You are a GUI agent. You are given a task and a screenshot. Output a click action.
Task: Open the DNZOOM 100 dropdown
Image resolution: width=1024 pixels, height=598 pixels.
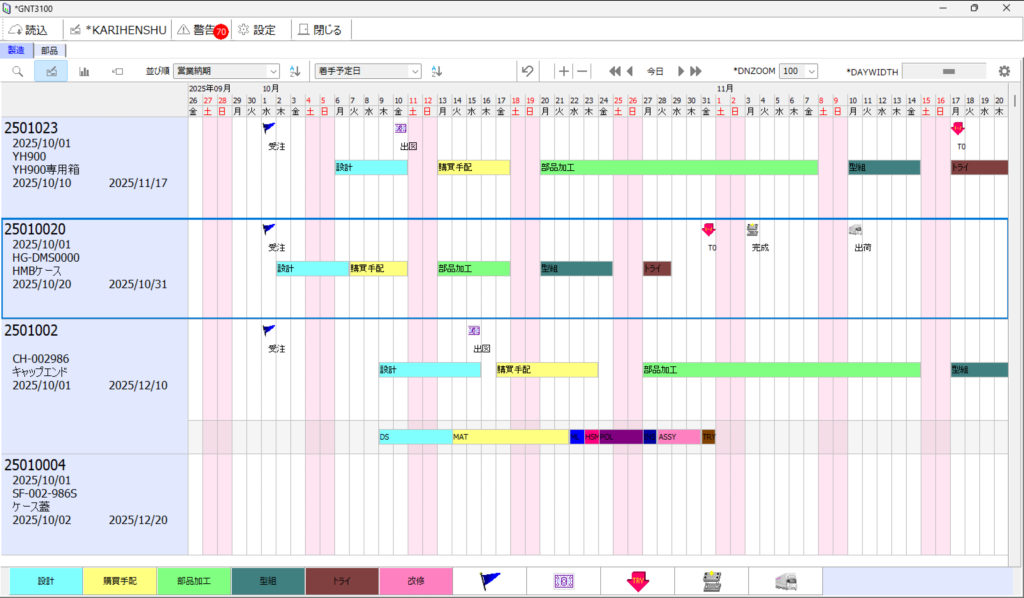pos(799,71)
